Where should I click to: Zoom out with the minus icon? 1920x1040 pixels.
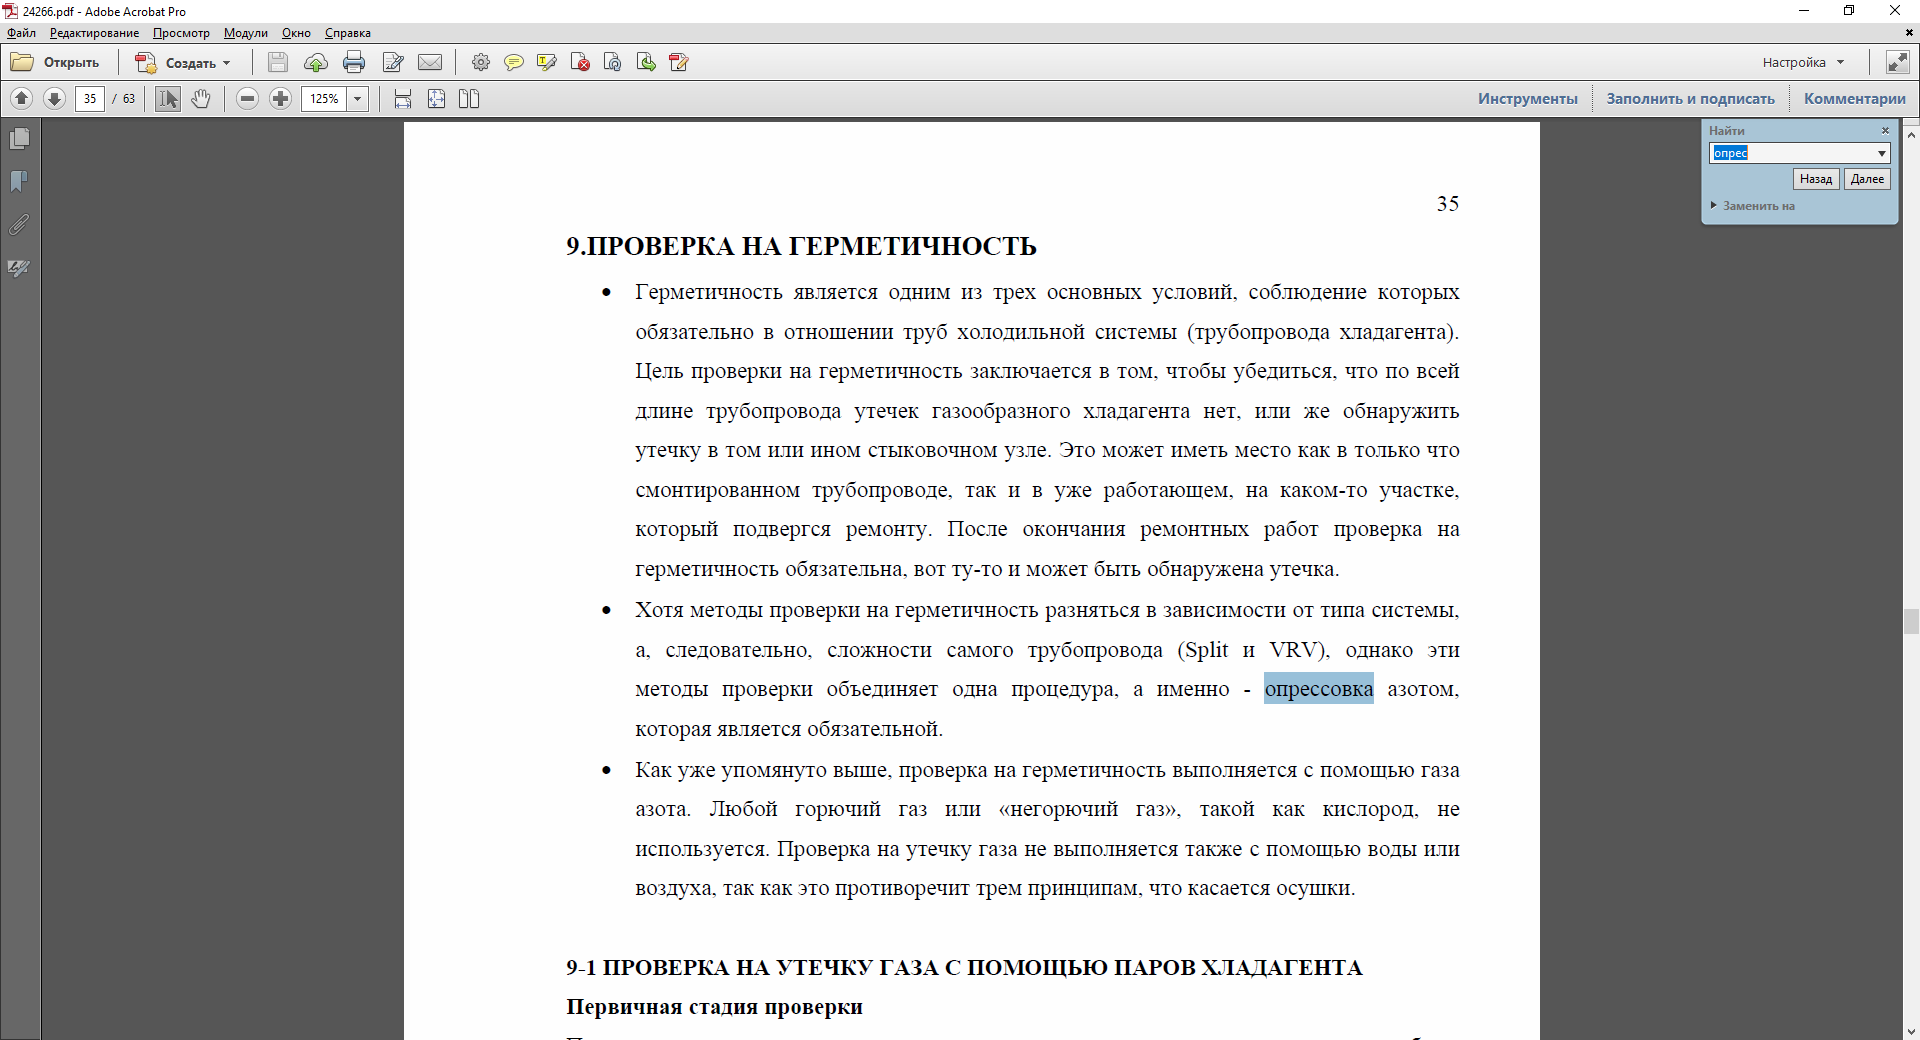(x=248, y=99)
